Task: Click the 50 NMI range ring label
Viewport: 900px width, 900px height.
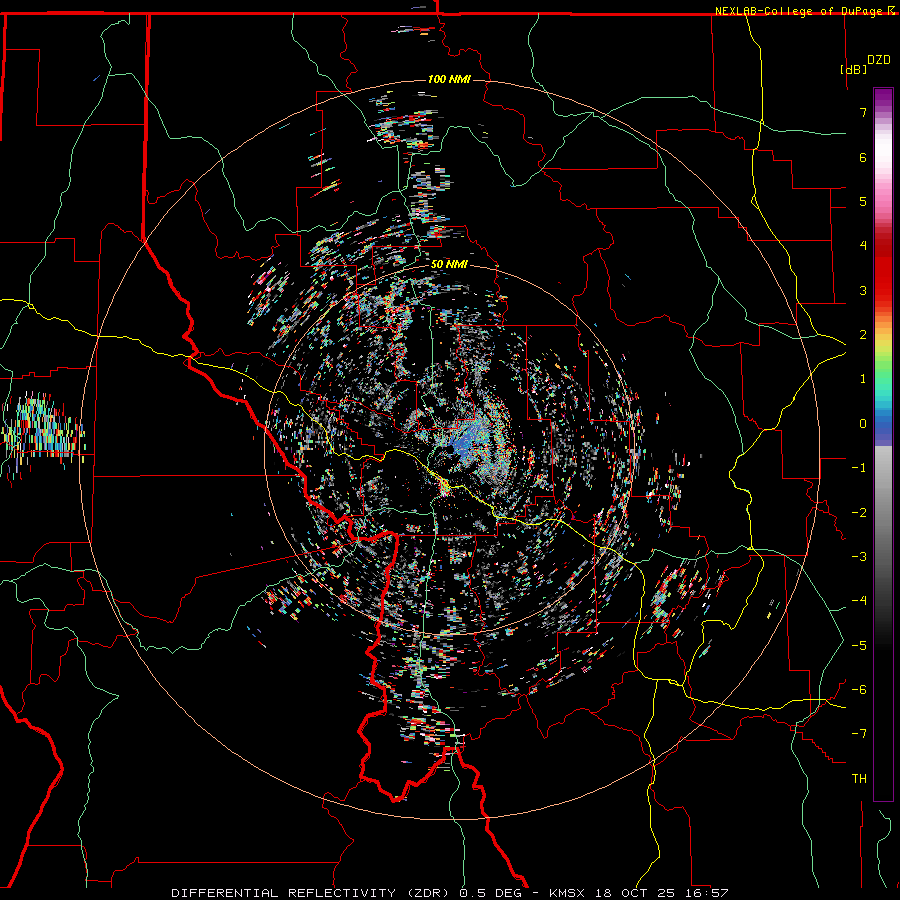Action: point(449,264)
